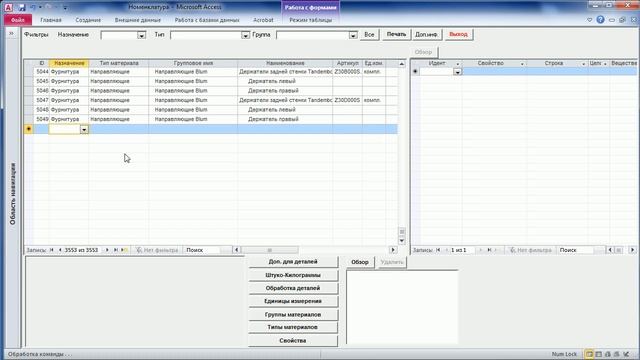Switch to the Создание ribbon tab
Image resolution: width=640 pixels, height=360 pixels.
coord(88,20)
